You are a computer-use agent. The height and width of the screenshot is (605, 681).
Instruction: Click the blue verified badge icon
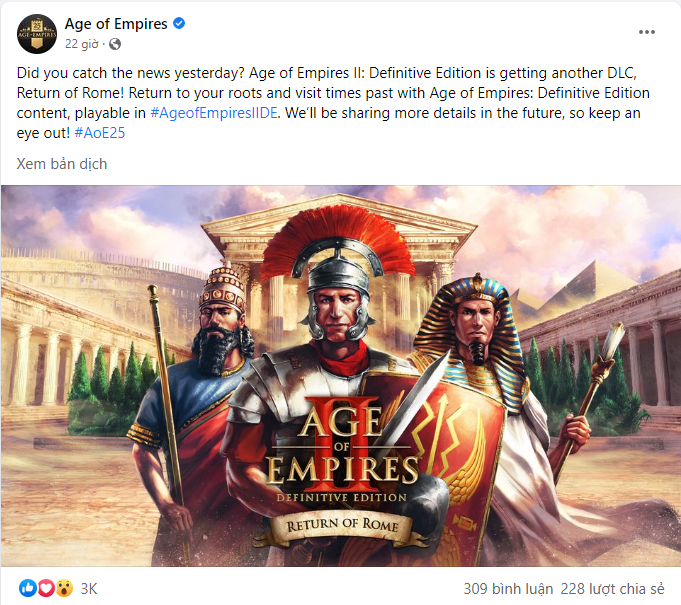[179, 23]
